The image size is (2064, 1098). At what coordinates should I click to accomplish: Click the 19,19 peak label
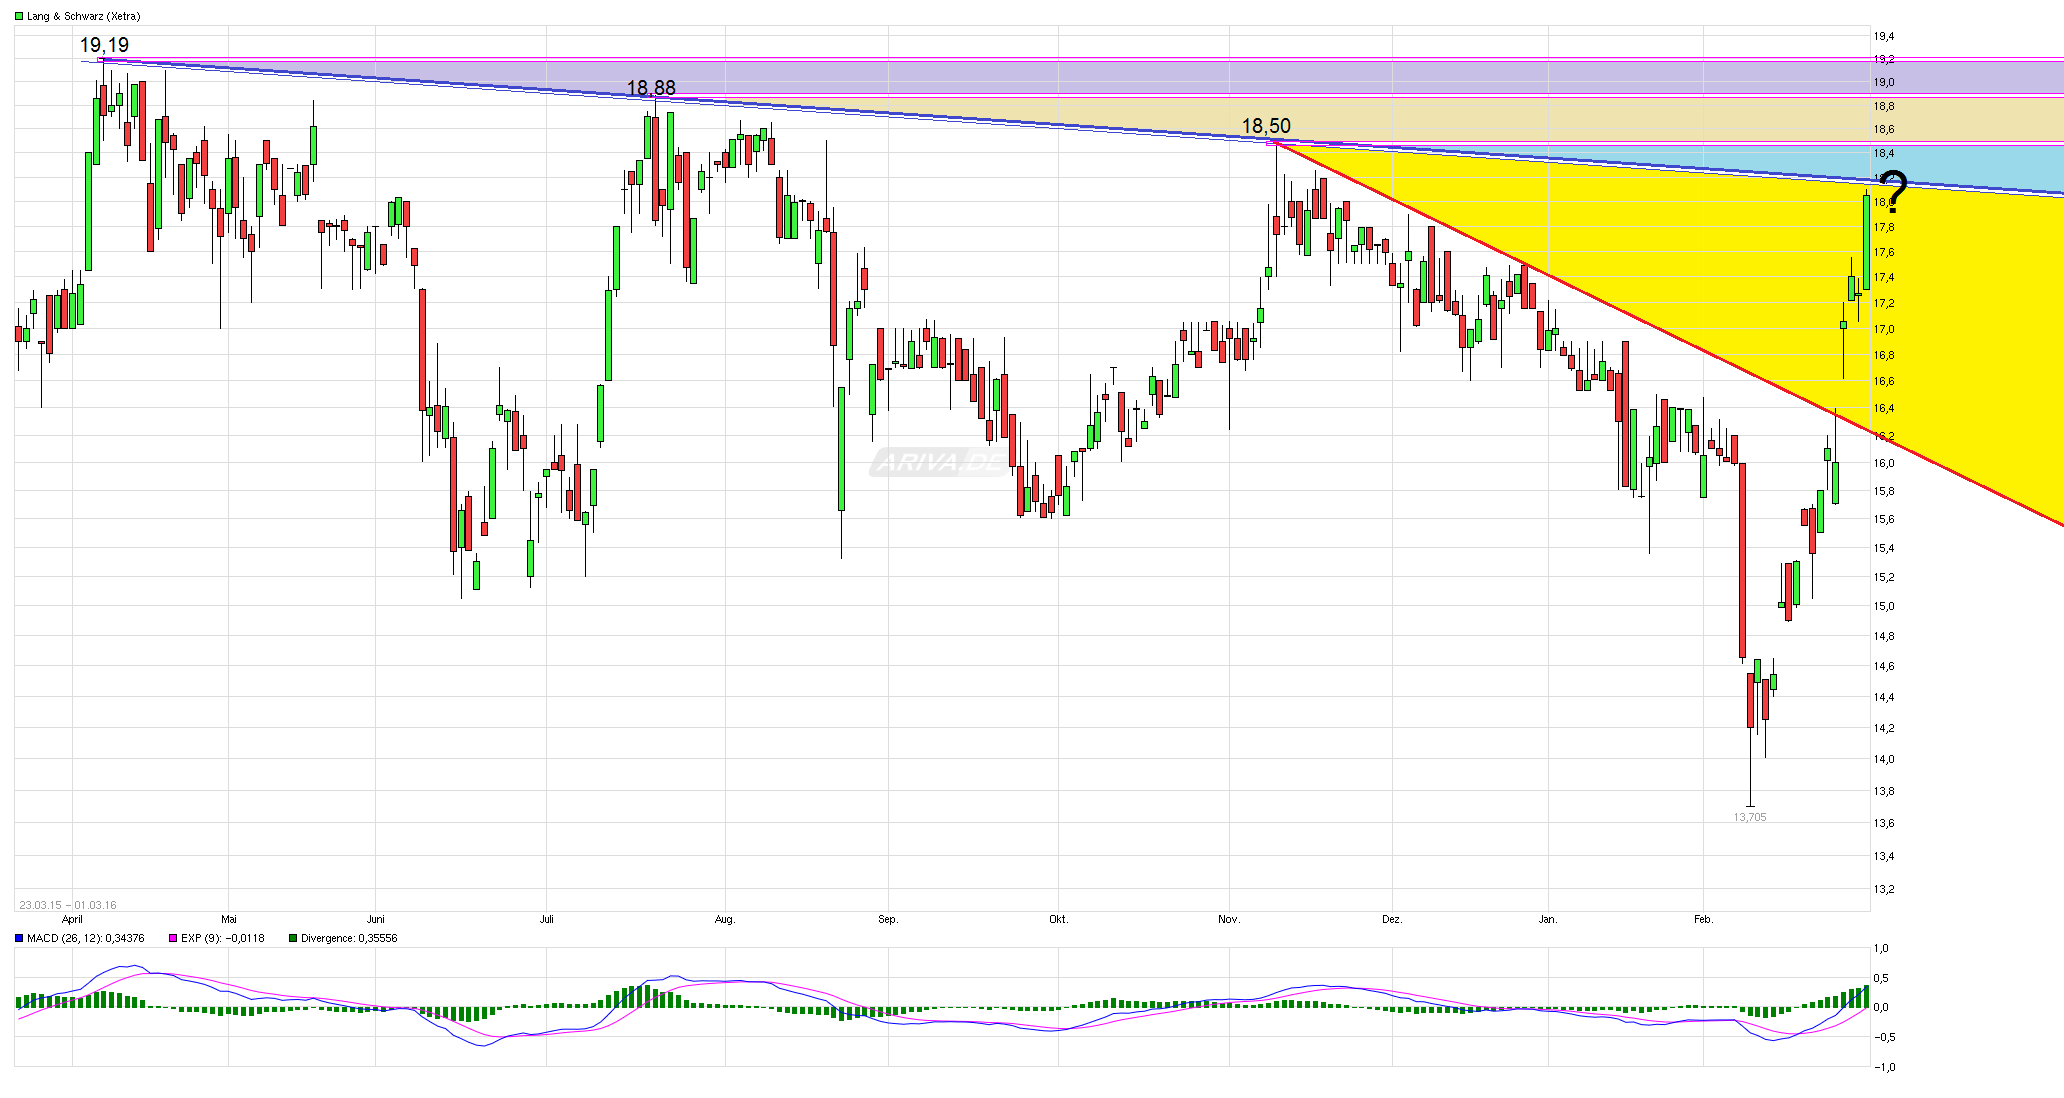coord(104,45)
